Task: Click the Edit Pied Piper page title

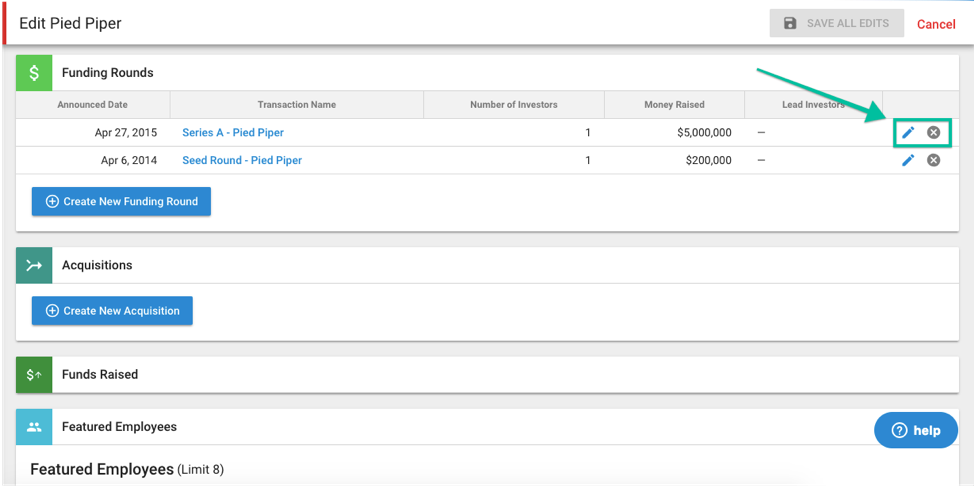Action: click(70, 24)
